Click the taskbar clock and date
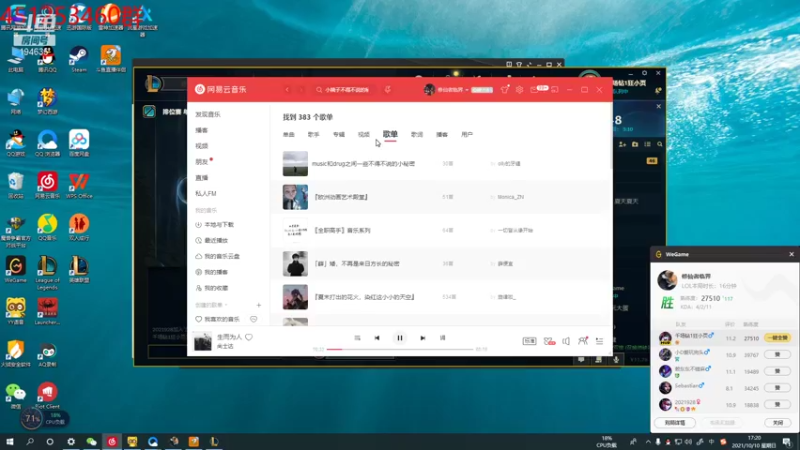The image size is (800, 450). pyautogui.click(x=754, y=442)
